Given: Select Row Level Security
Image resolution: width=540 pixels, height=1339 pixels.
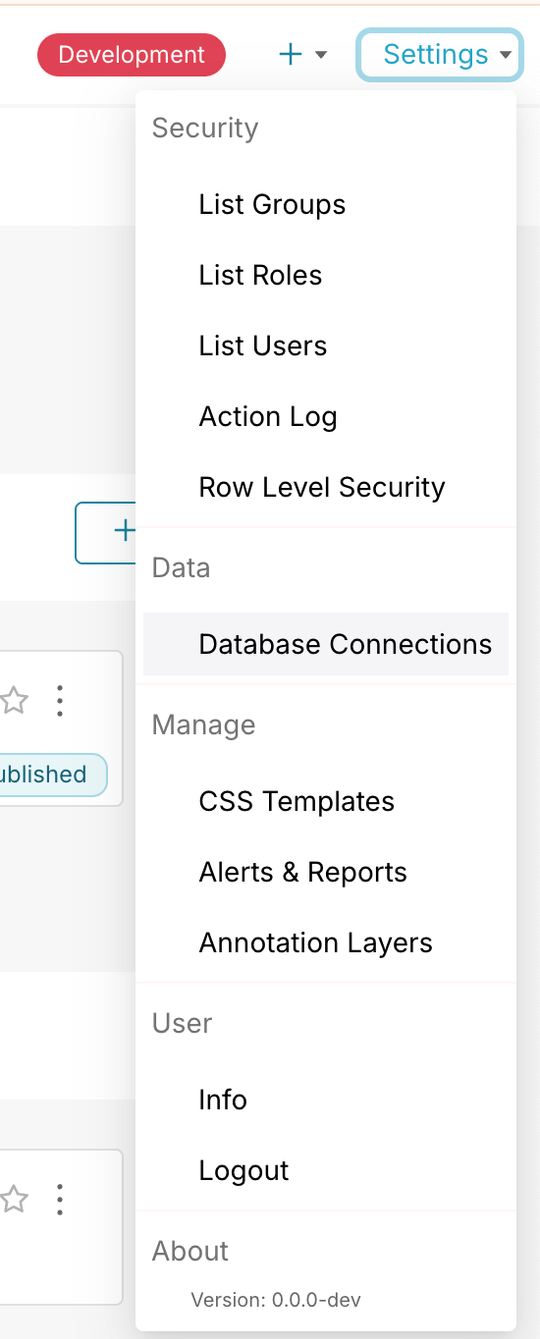Looking at the screenshot, I should 325,487.
